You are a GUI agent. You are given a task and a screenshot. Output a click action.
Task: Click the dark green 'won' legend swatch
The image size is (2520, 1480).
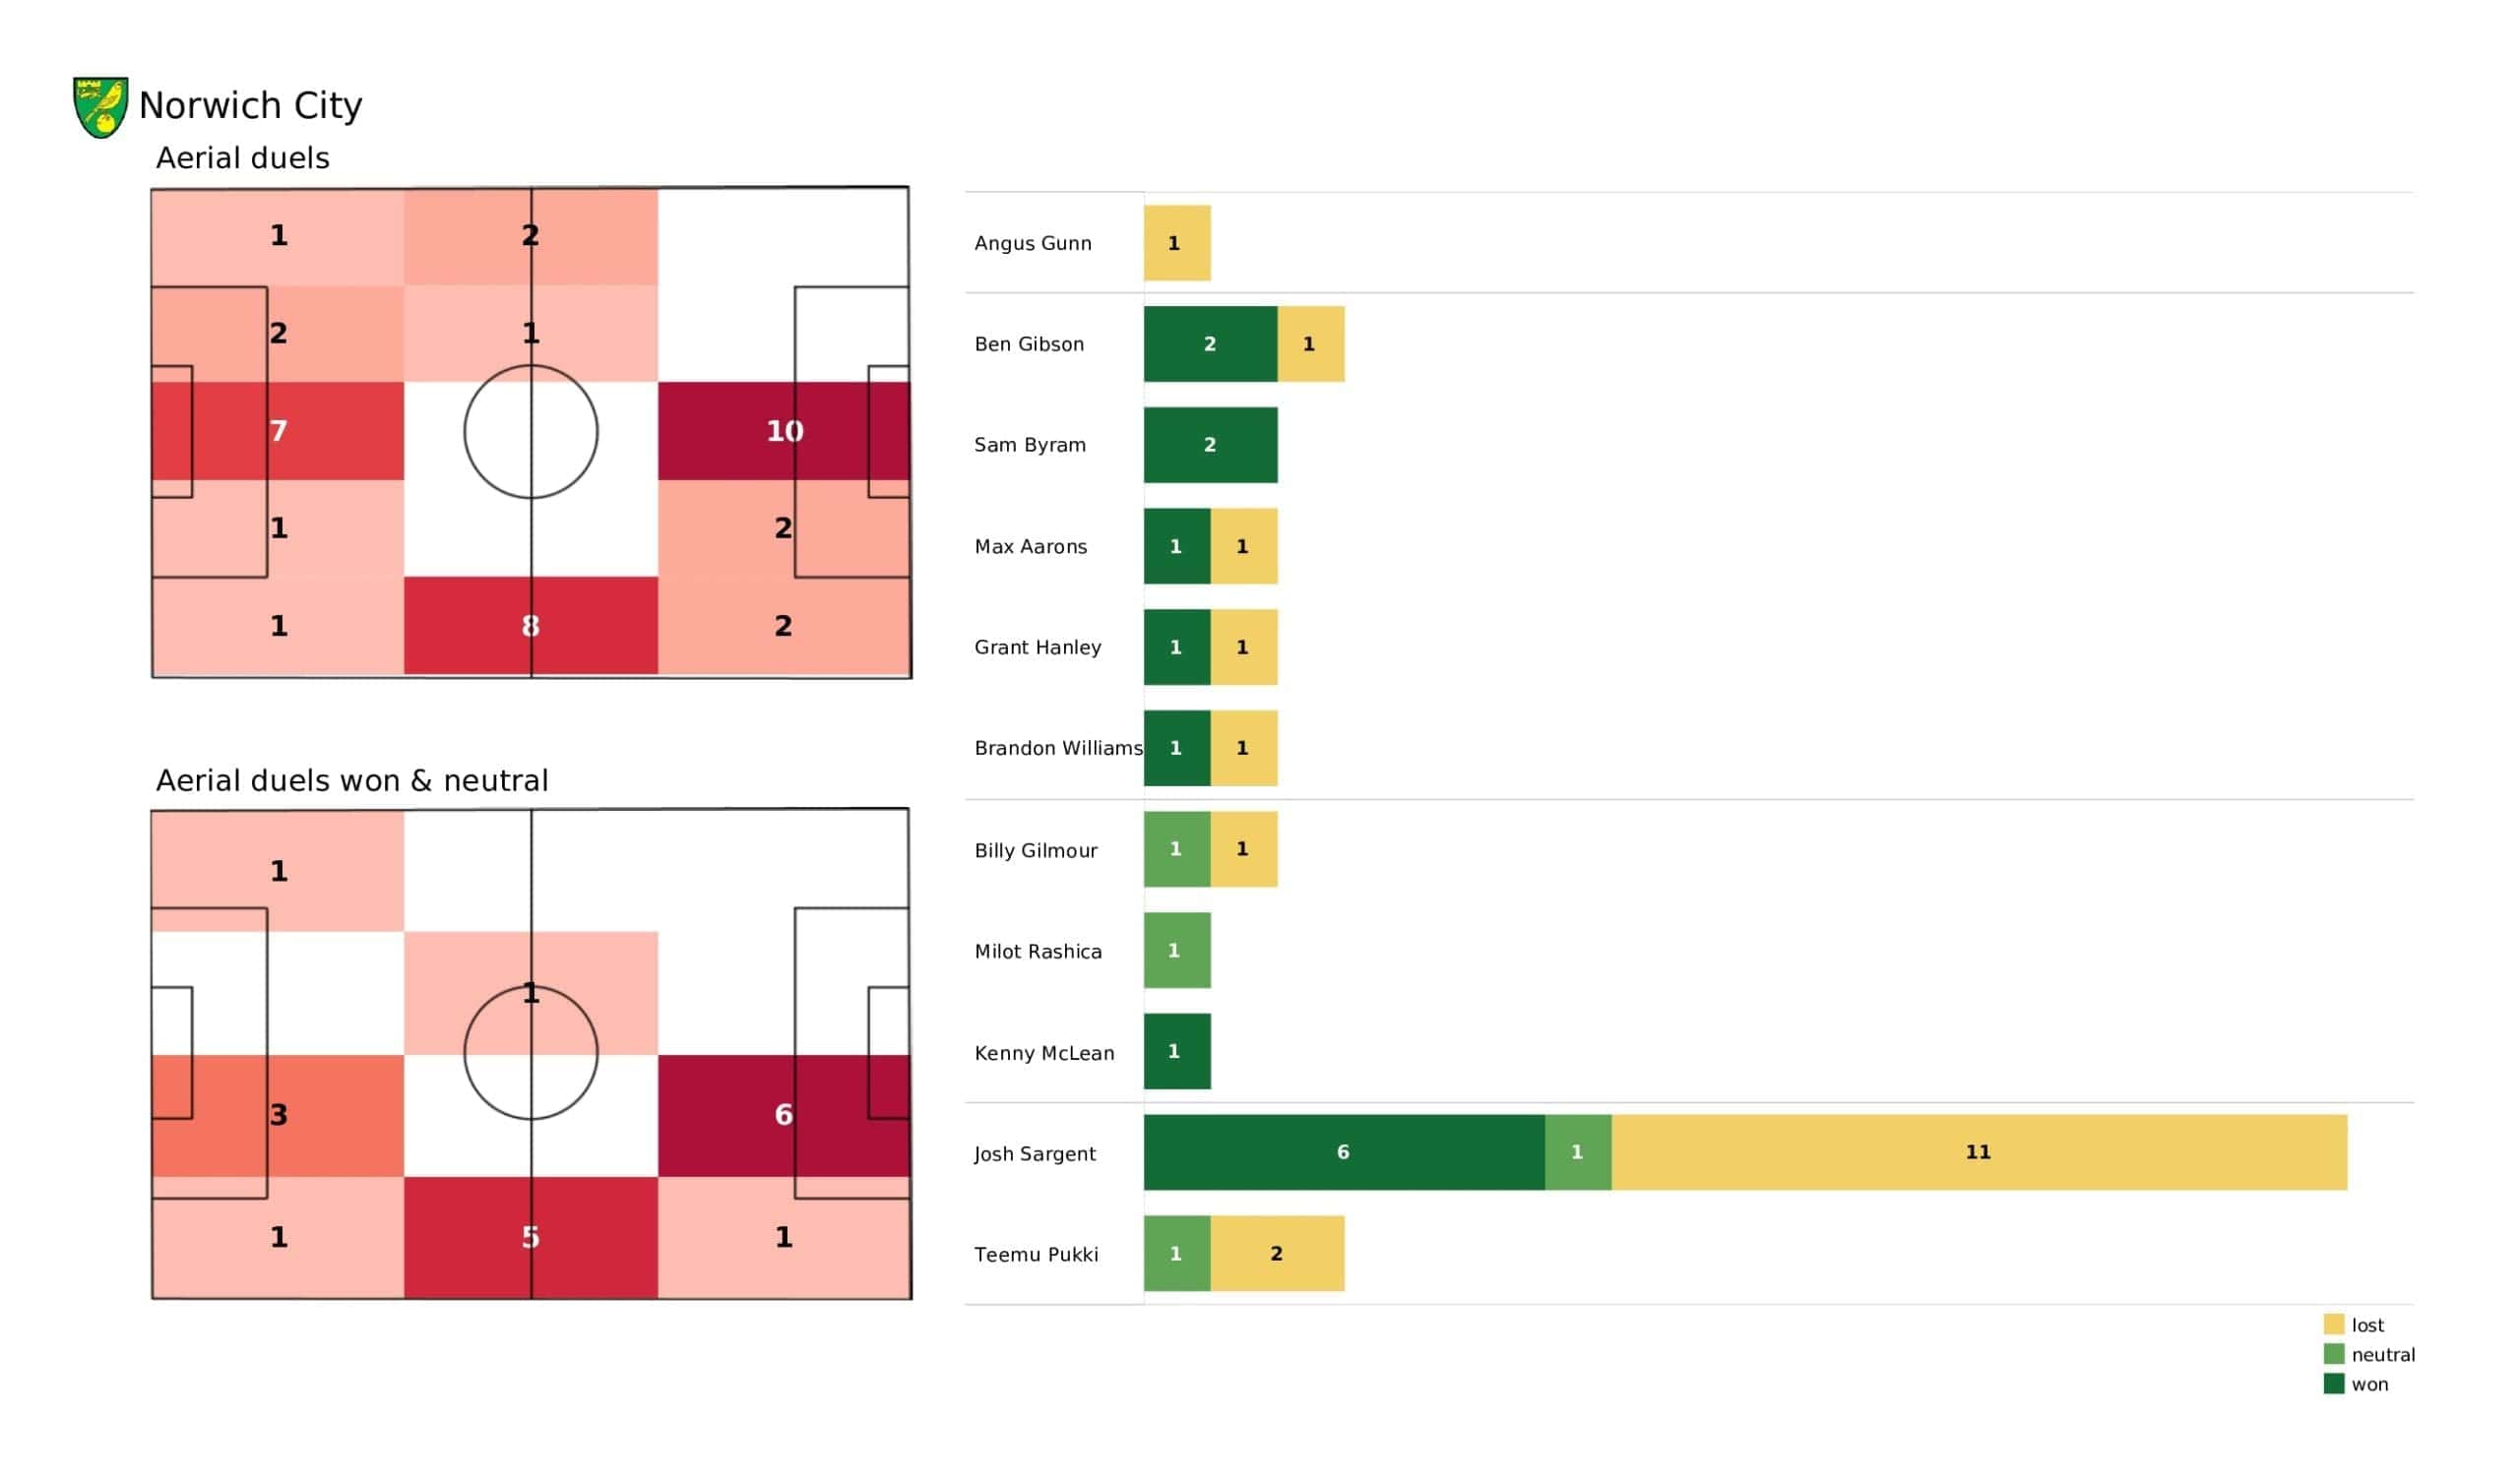2333,1384
